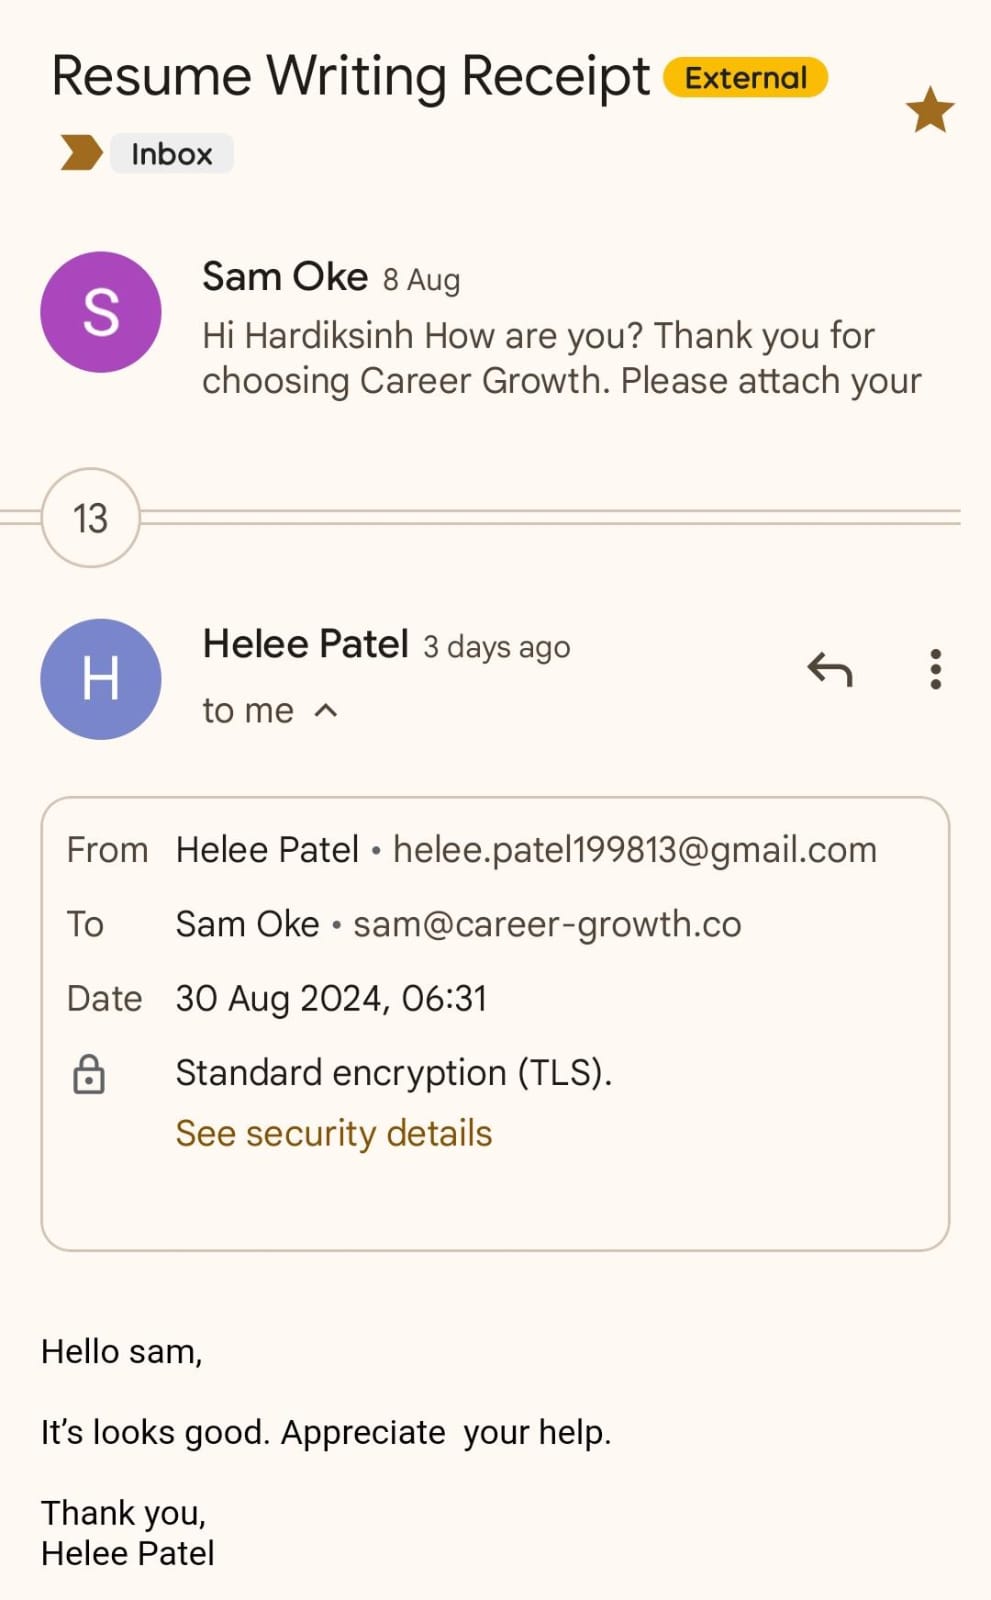Tap the Resume Writing Receipt subject
The width and height of the screenshot is (991, 1600).
click(350, 77)
